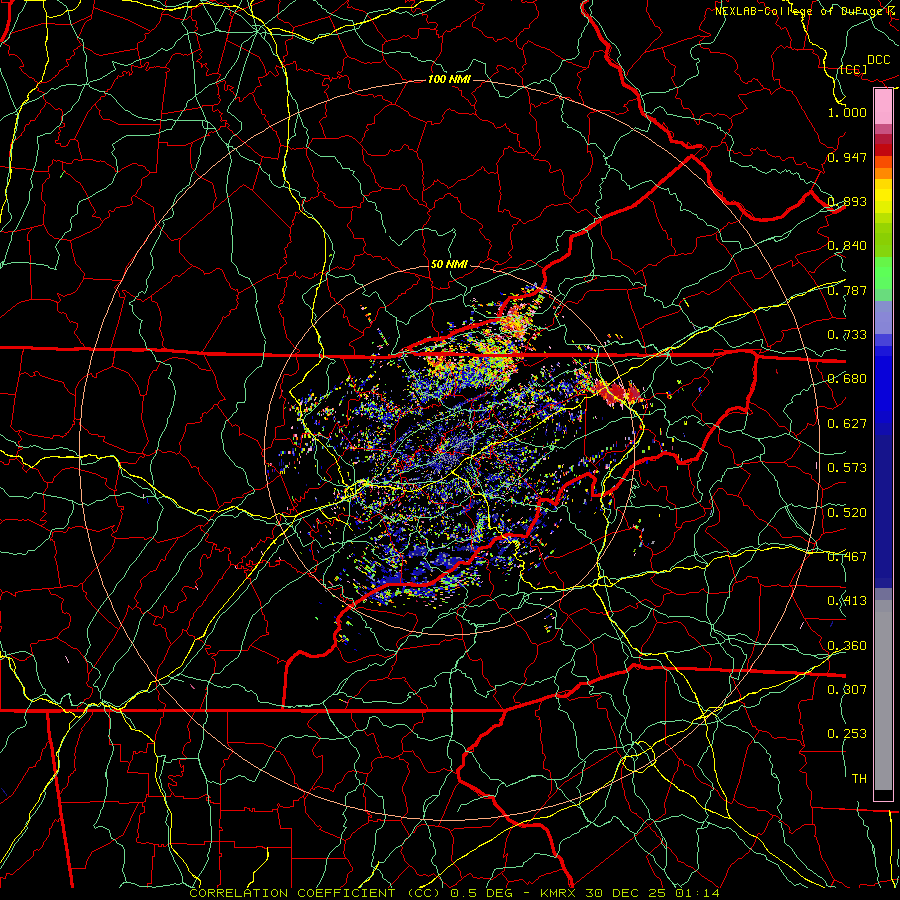Click the Correlation Coefficient KMRX caption

(x=454, y=893)
